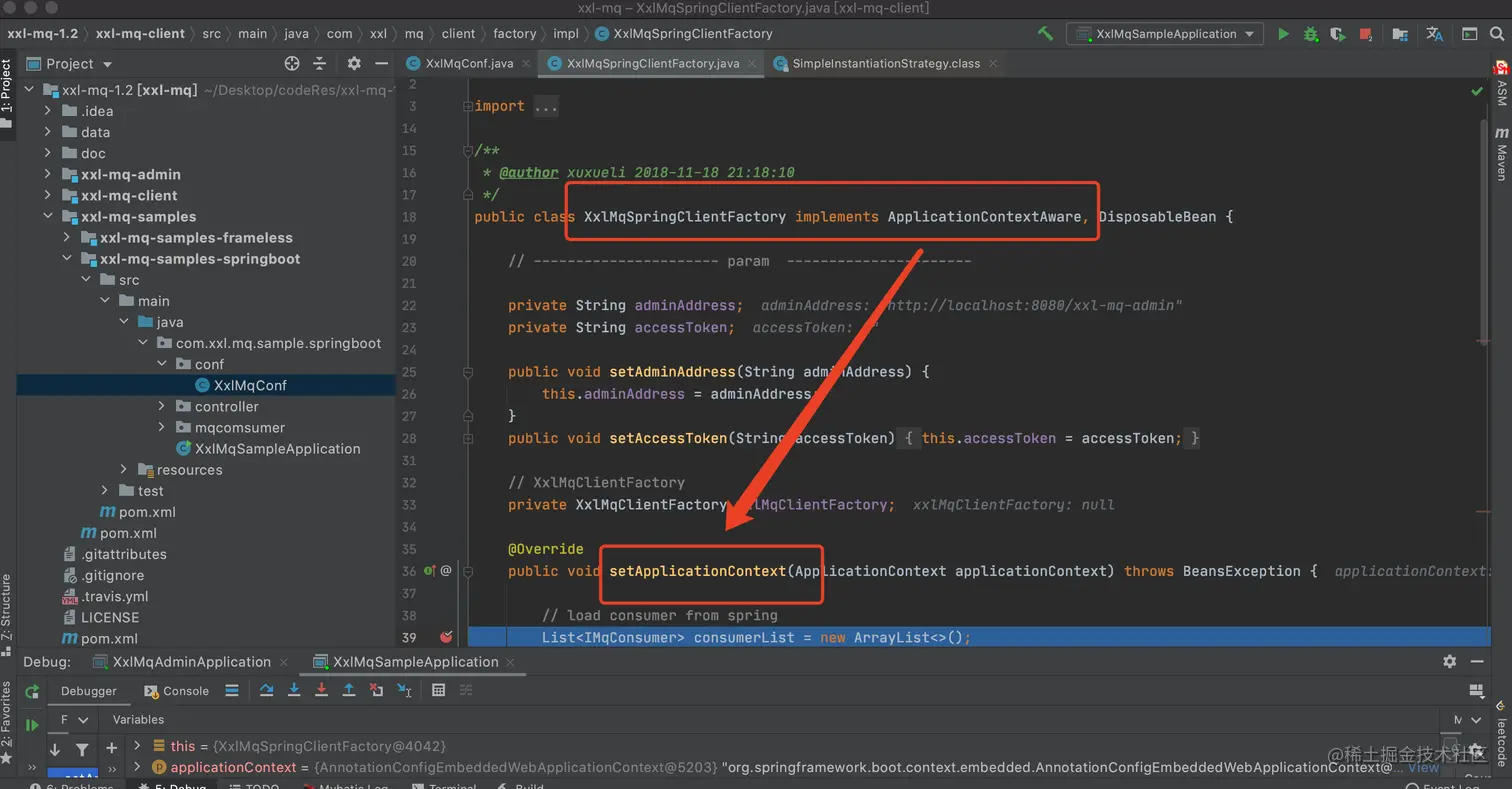This screenshot has width=1512, height=789.
Task: Click locate-in-tree target icon in Project panel
Action: [x=292, y=63]
